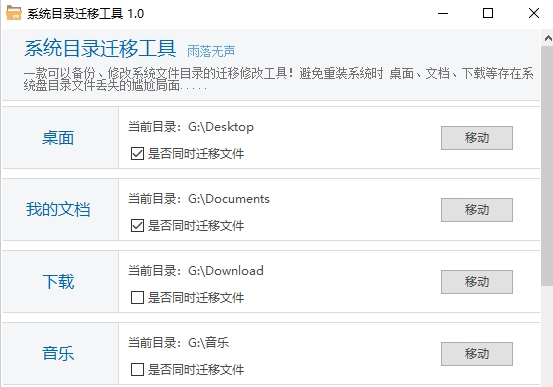Uncheck 是否同时迁移文件 under G:\Documents
Image resolution: width=553 pixels, height=387 pixels.
(x=137, y=226)
